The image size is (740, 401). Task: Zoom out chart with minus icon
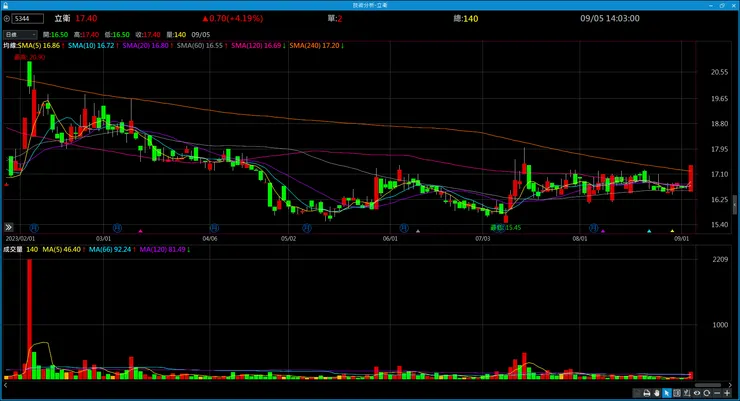coord(717,393)
